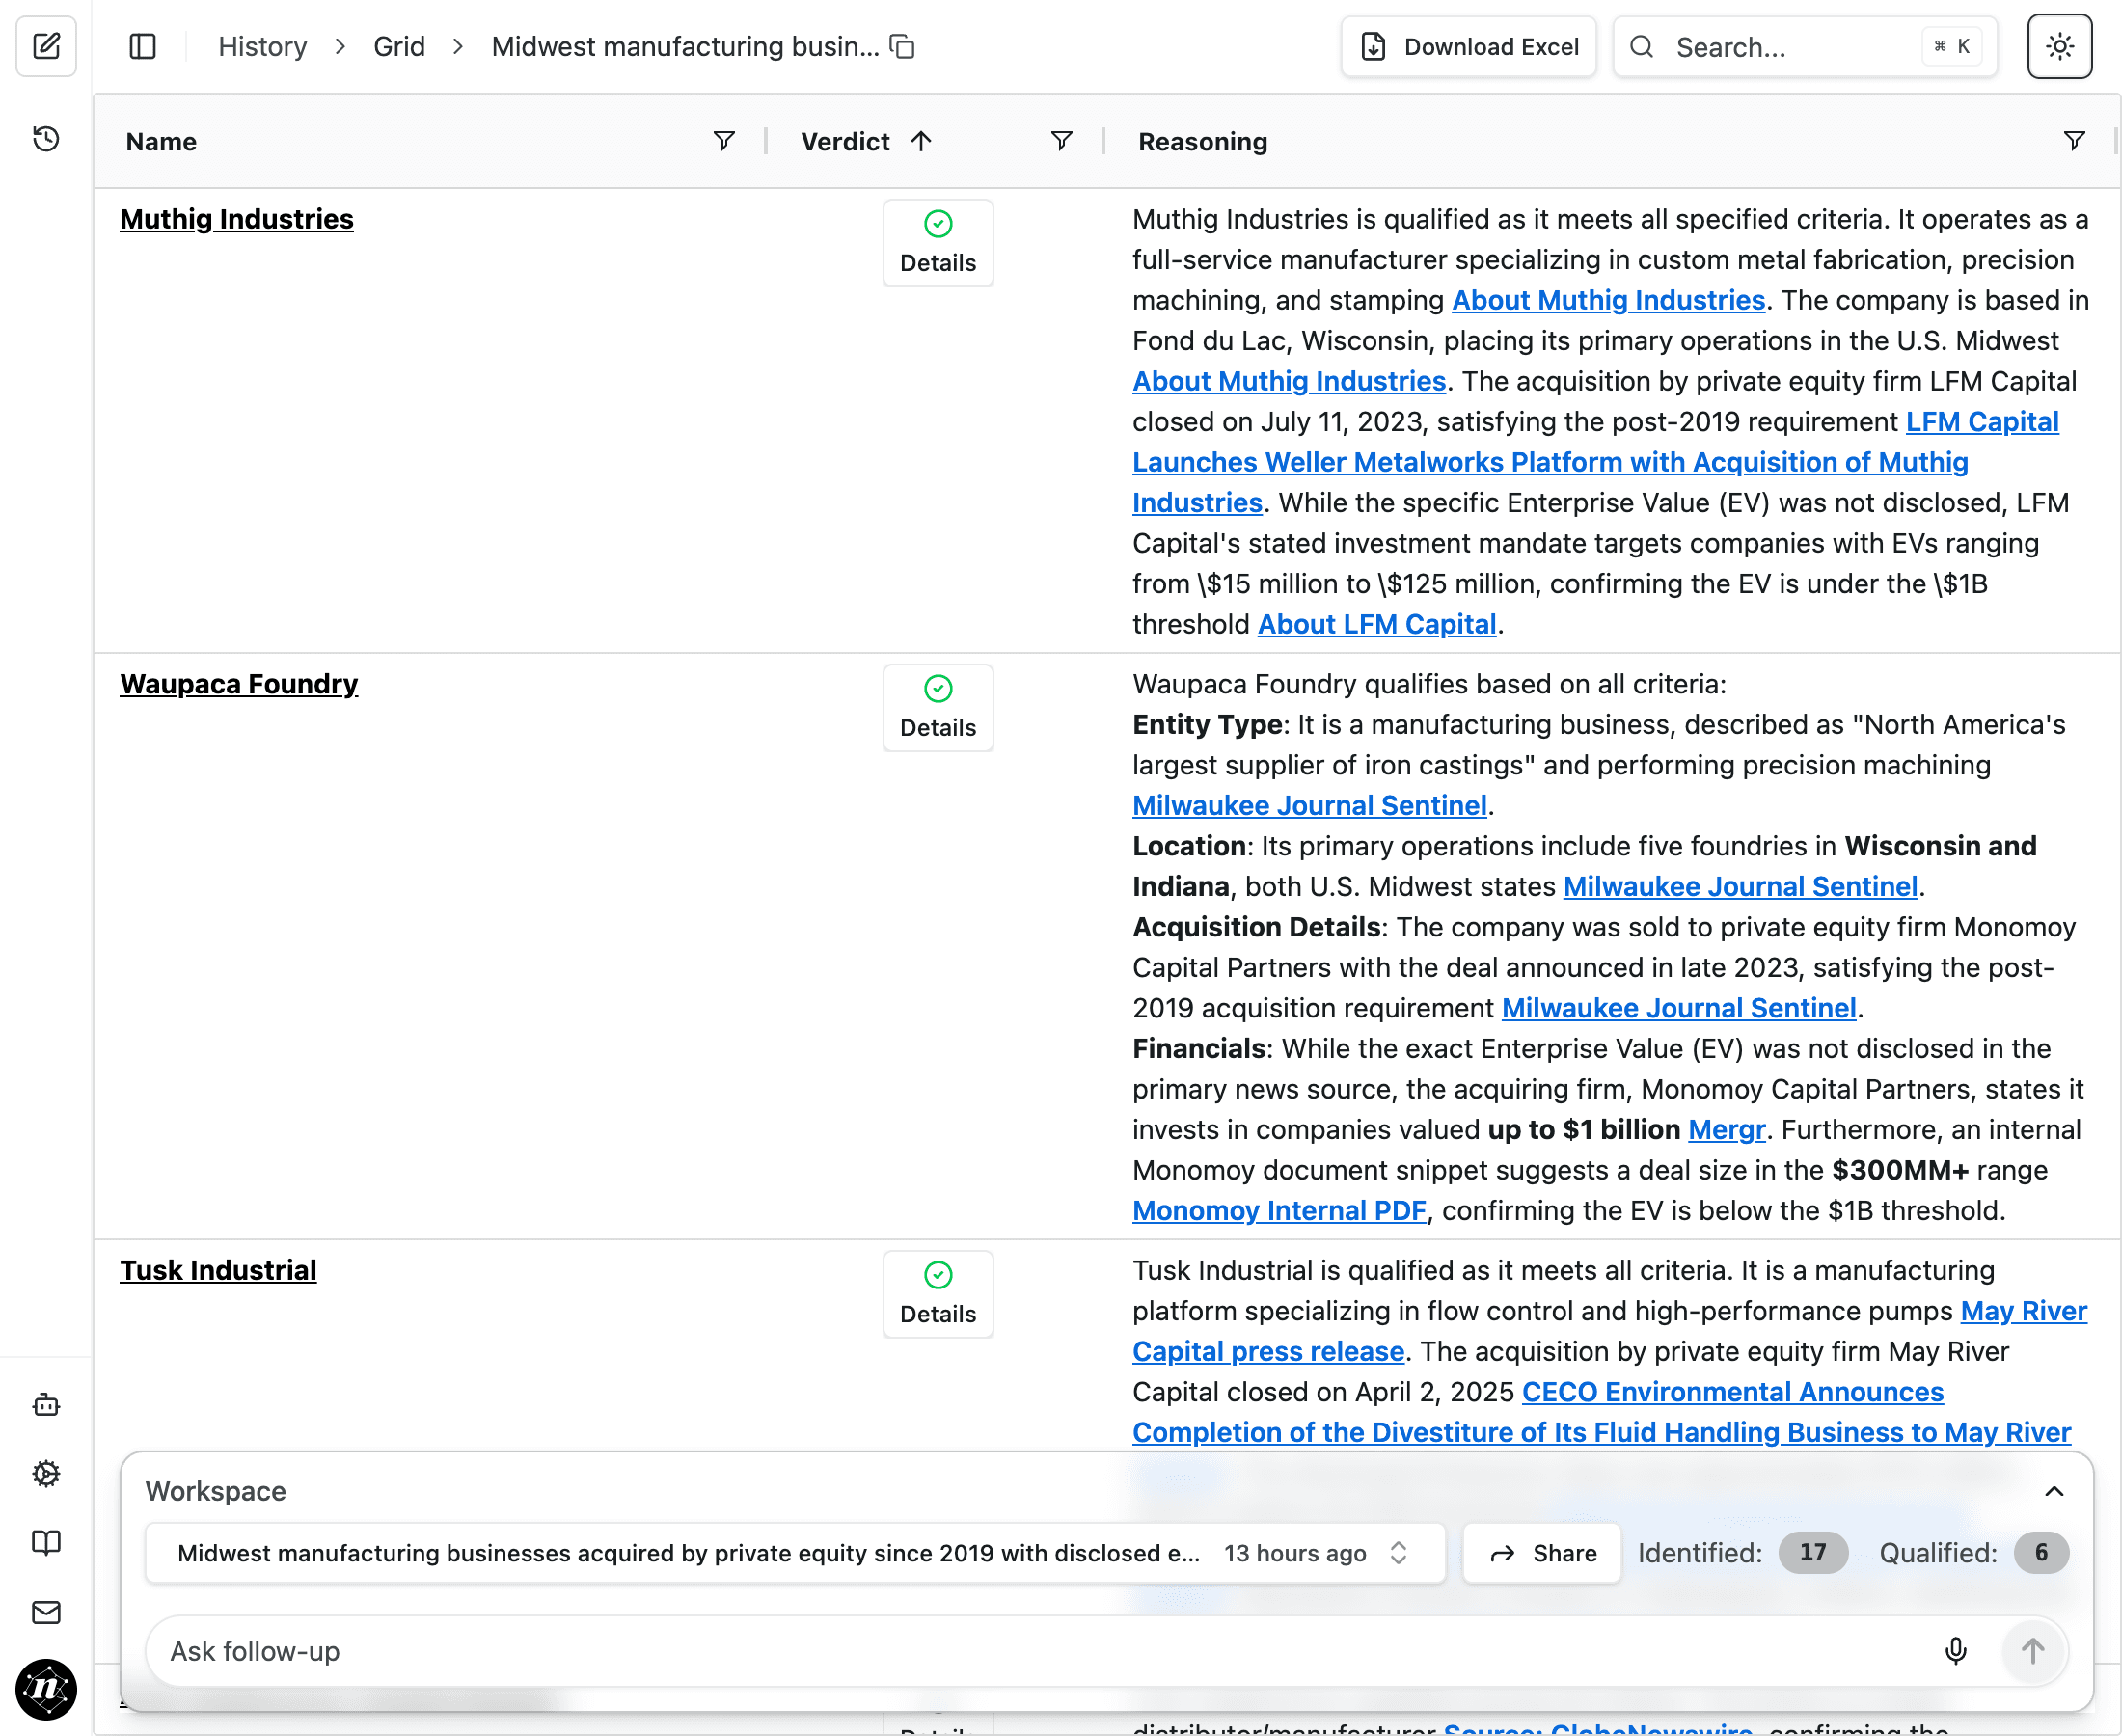Select Grid in the breadcrumb
Viewport: 2122px width, 1736px height.
pyautogui.click(x=399, y=46)
